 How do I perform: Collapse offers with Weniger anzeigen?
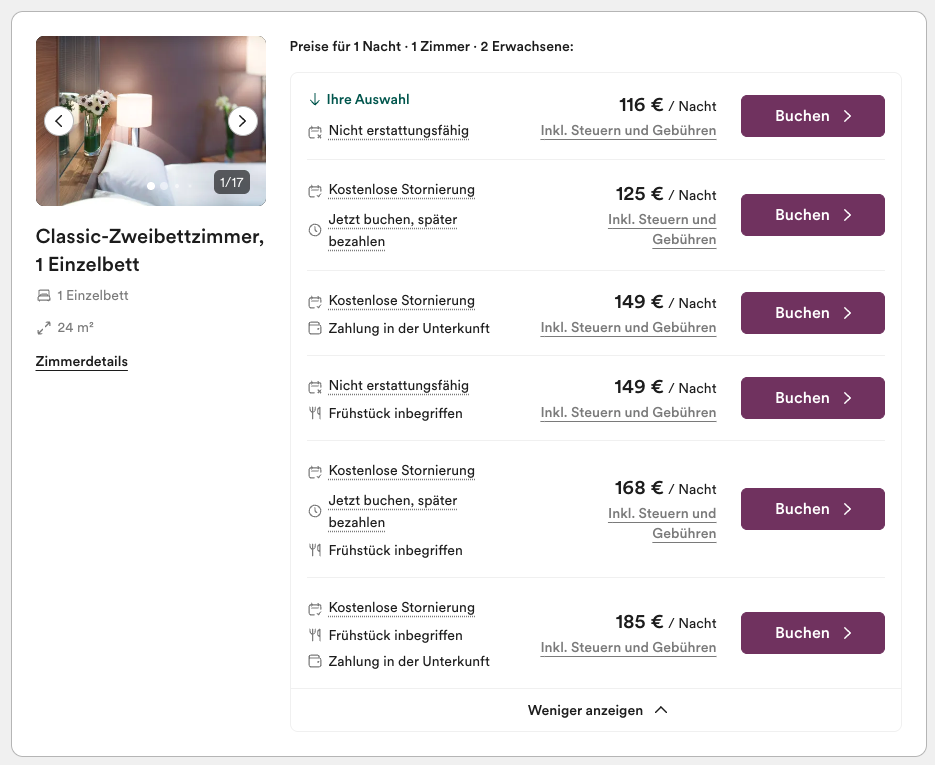coord(596,710)
